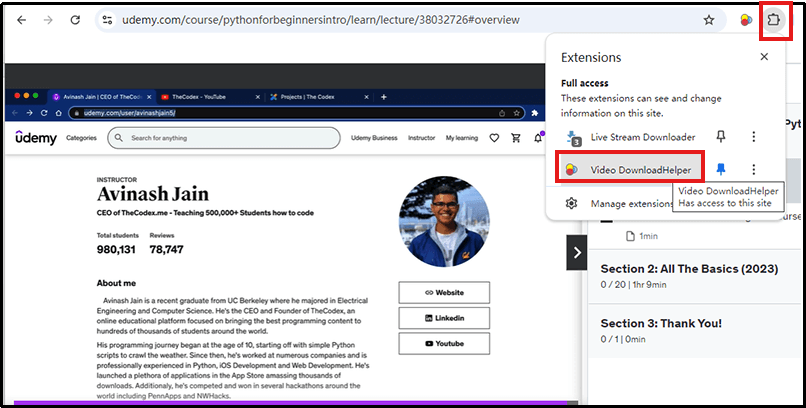Go back to previous page
Image resolution: width=806 pixels, height=408 pixels.
(x=16, y=20)
